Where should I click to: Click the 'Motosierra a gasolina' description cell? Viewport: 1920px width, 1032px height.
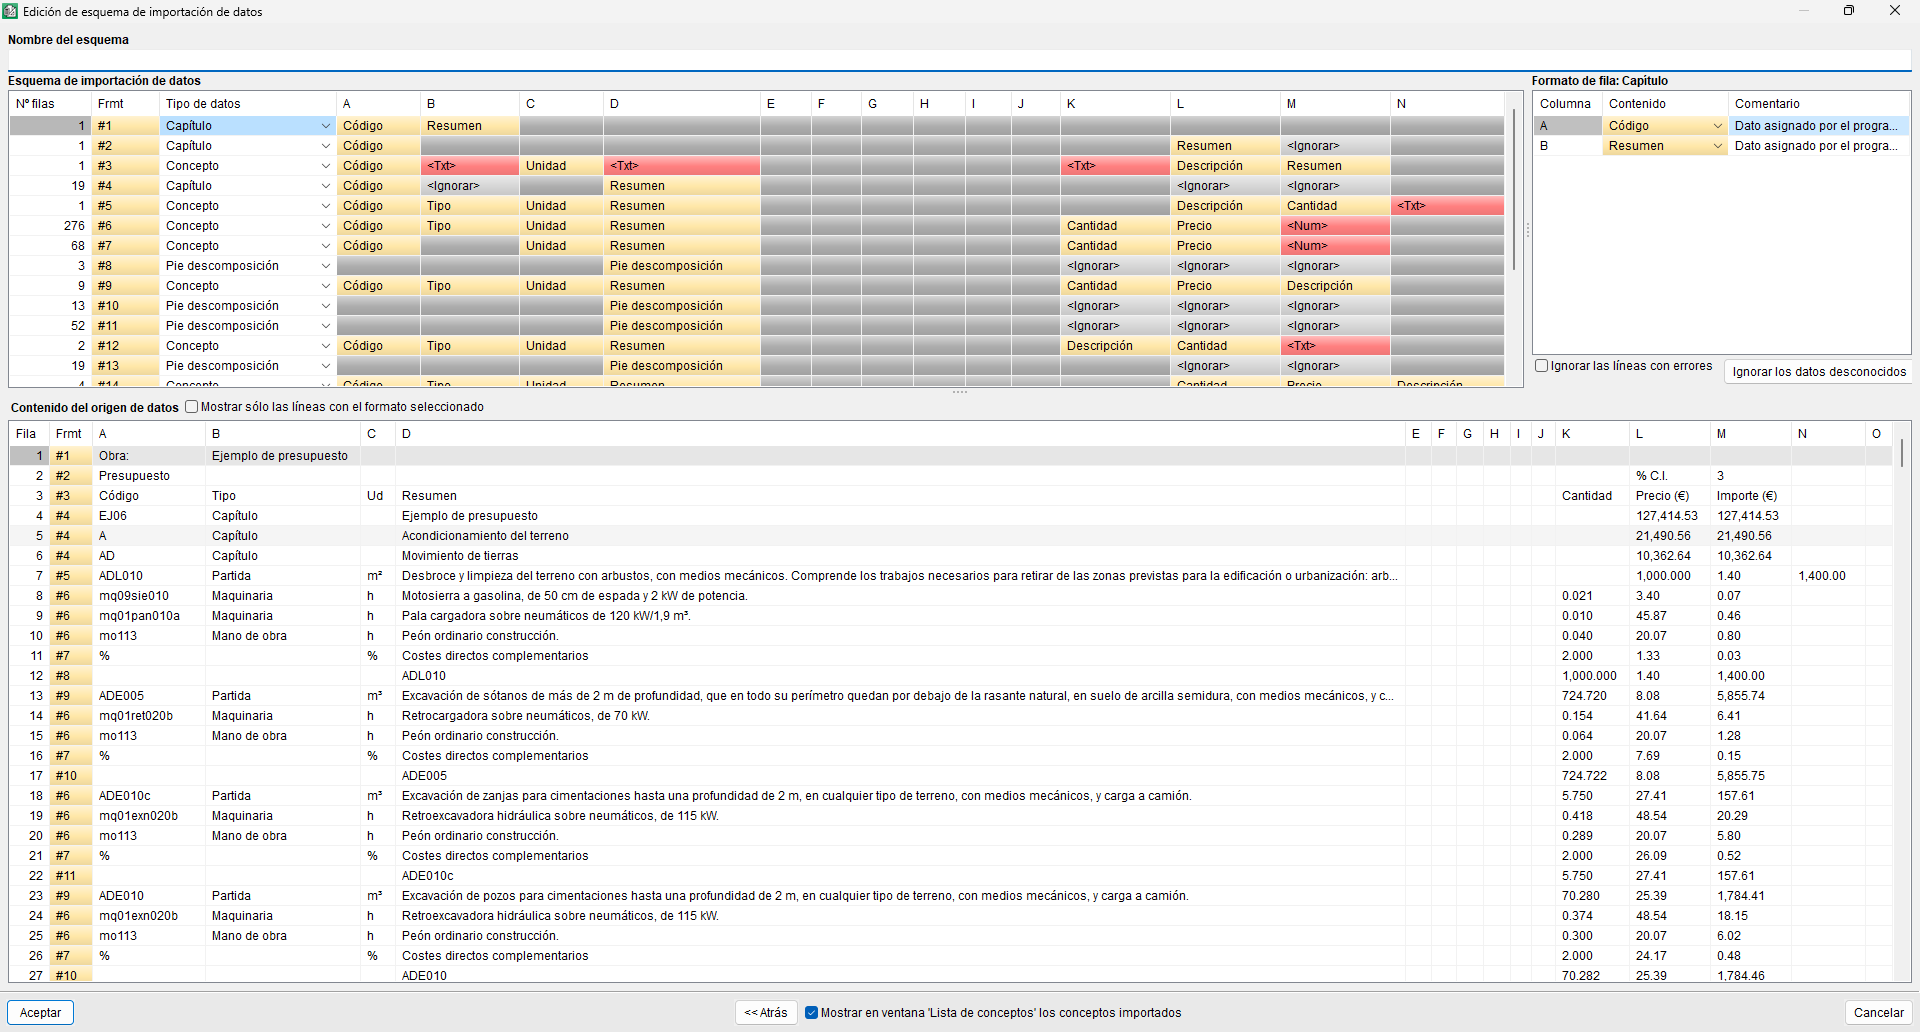(x=900, y=596)
